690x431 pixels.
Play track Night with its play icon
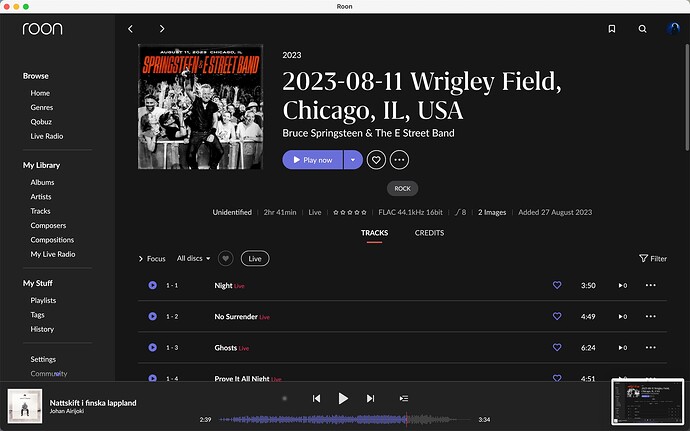[153, 285]
